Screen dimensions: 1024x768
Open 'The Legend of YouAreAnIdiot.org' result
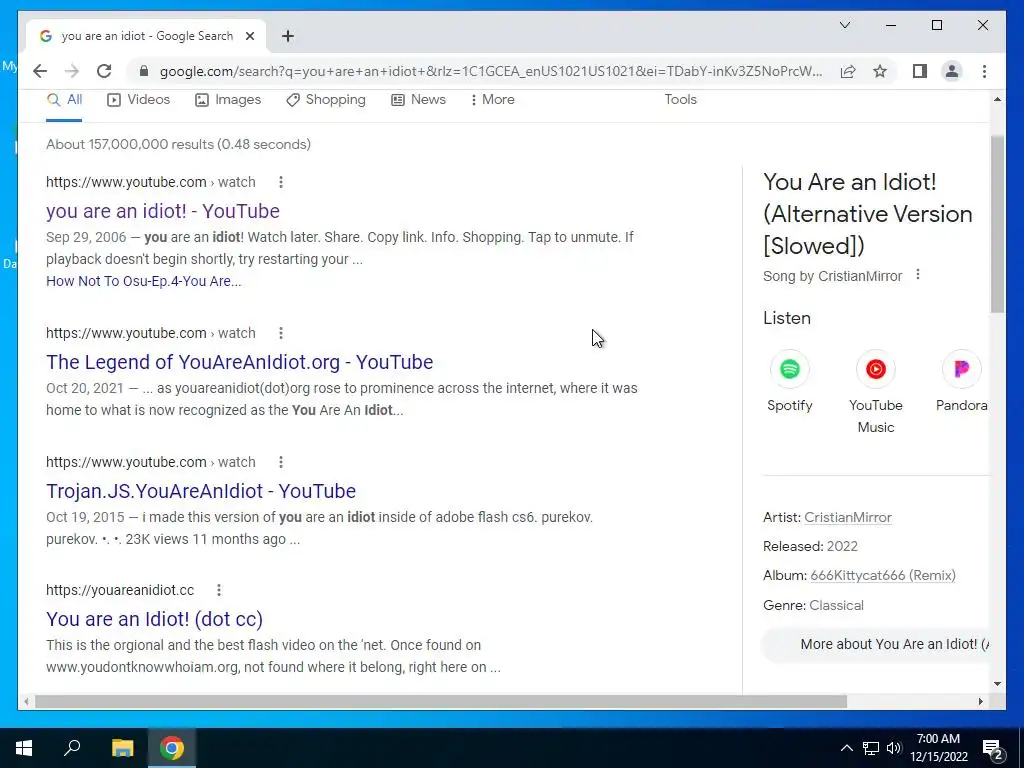pos(240,362)
